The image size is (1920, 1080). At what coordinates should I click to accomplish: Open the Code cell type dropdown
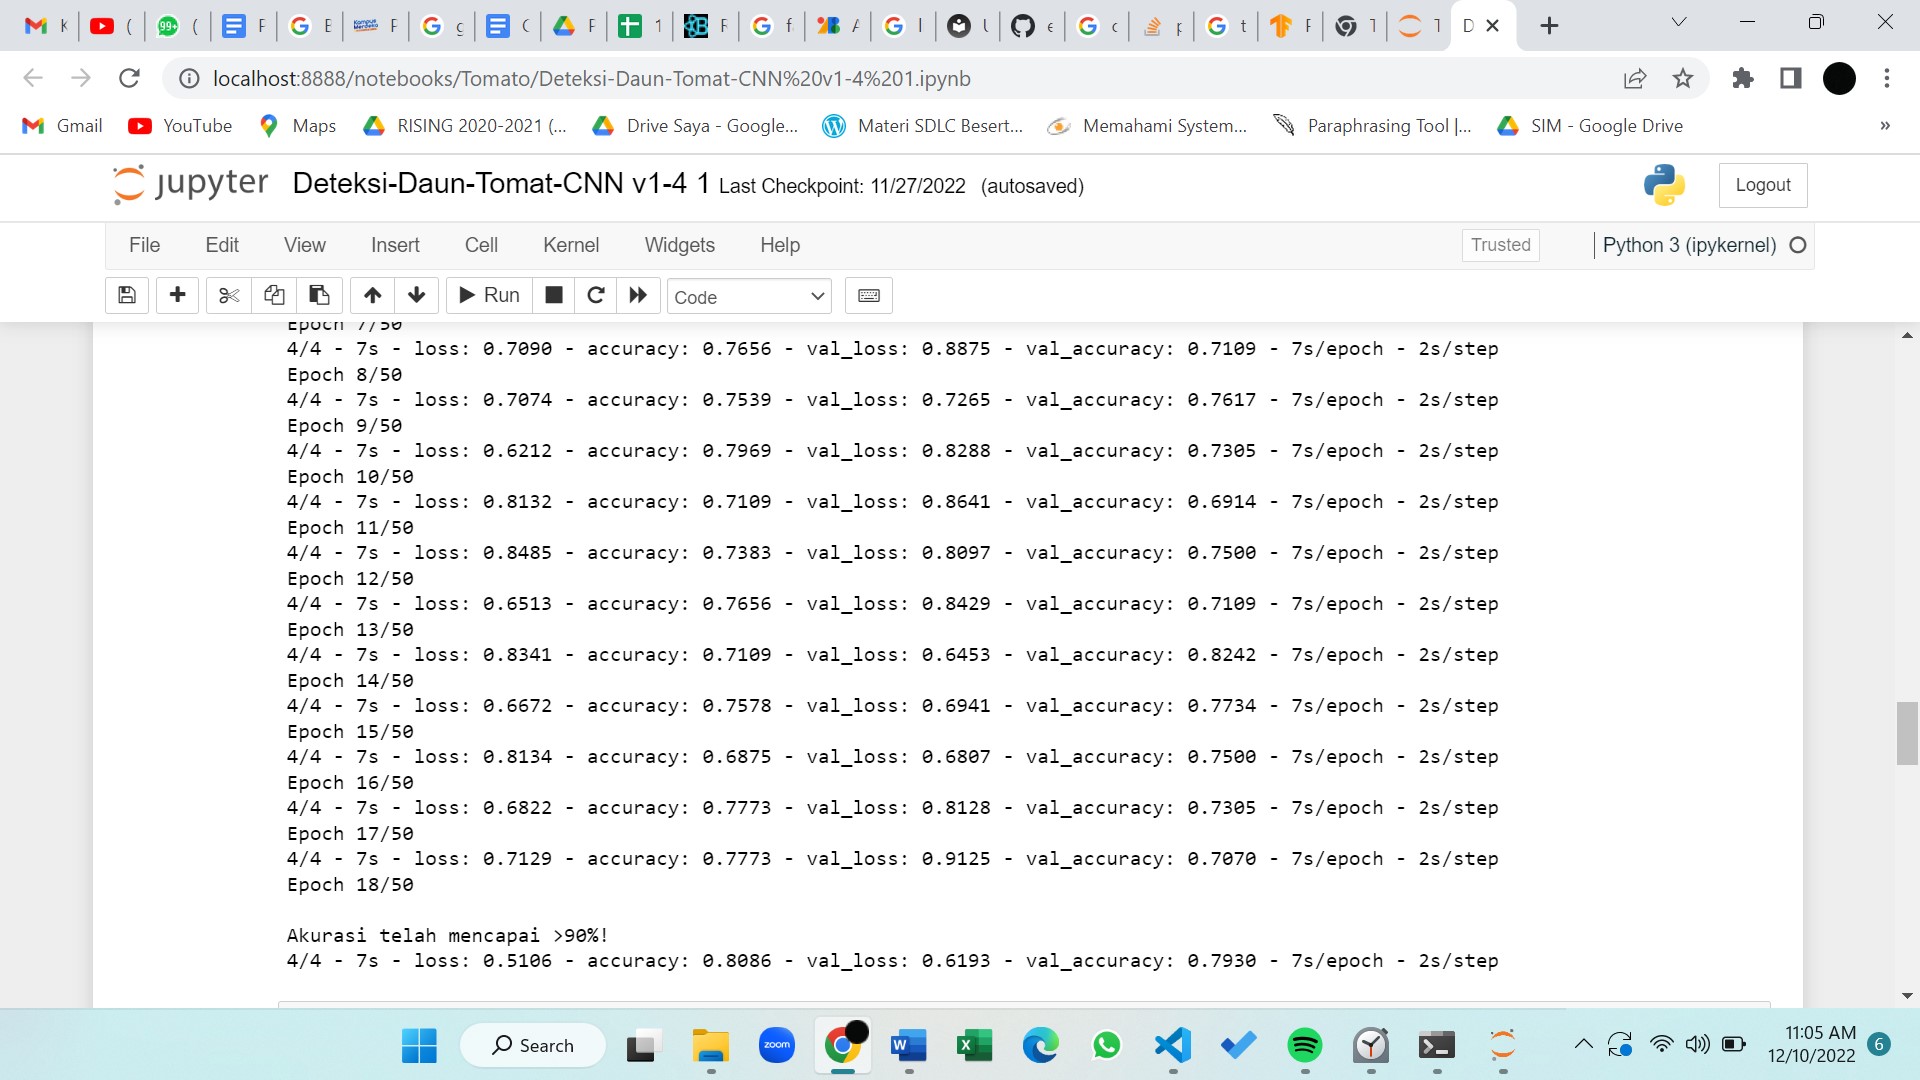748,297
